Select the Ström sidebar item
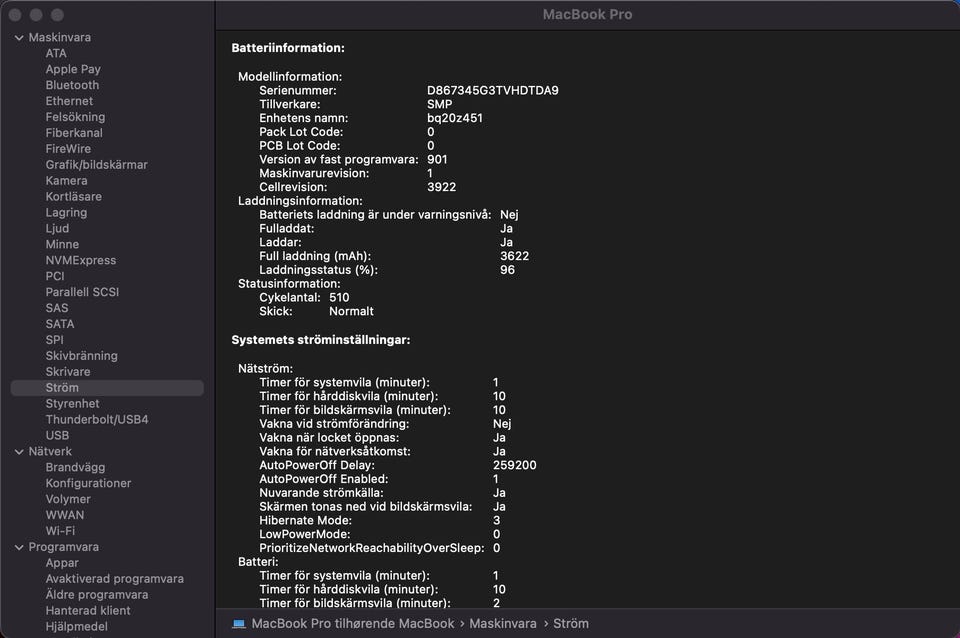Viewport: 960px width, 638px height. (62, 388)
